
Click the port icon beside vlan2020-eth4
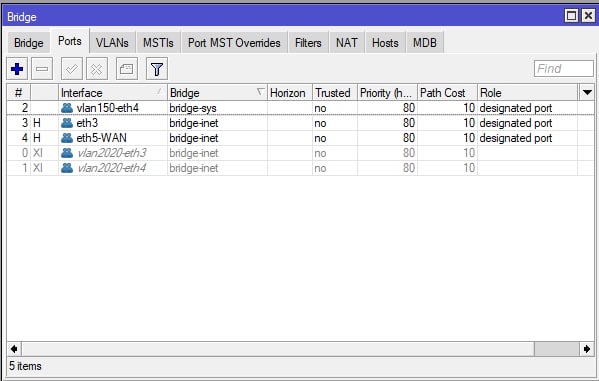[x=67, y=168]
